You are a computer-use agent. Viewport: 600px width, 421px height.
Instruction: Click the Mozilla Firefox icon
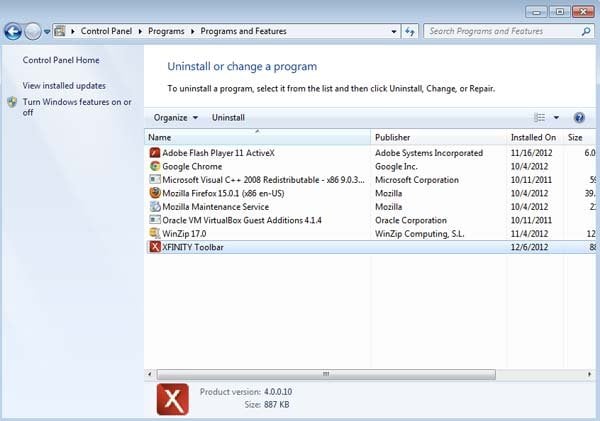[x=155, y=193]
